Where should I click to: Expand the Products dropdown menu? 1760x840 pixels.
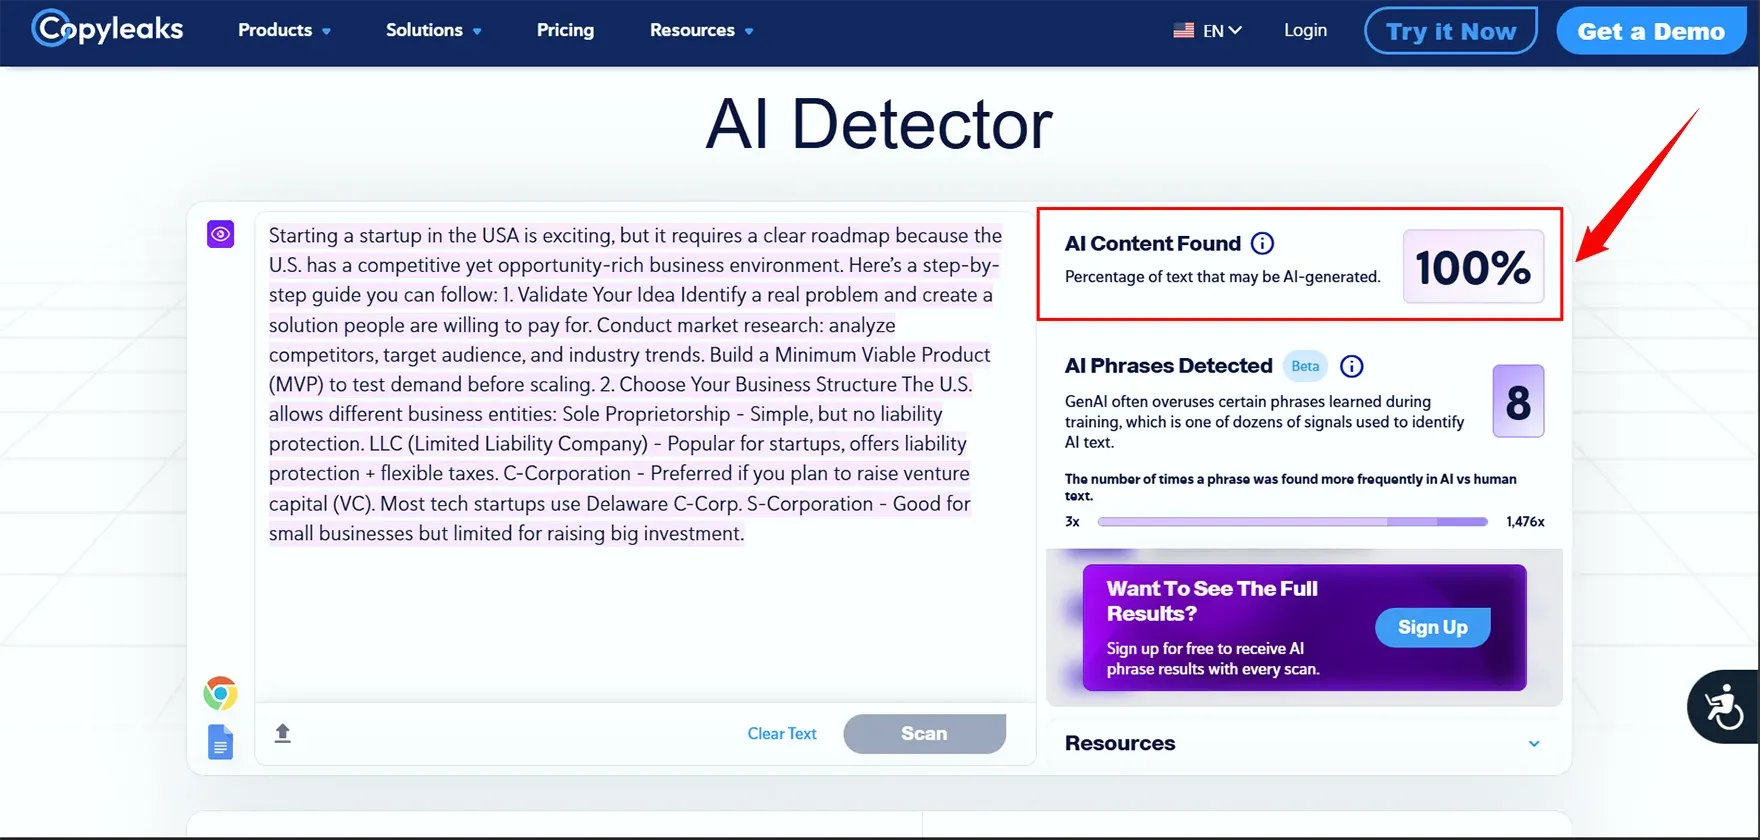tap(284, 30)
